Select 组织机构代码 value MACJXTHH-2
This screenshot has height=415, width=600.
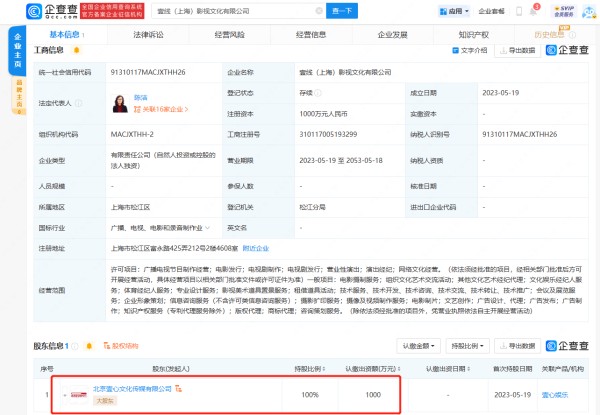tap(132, 135)
